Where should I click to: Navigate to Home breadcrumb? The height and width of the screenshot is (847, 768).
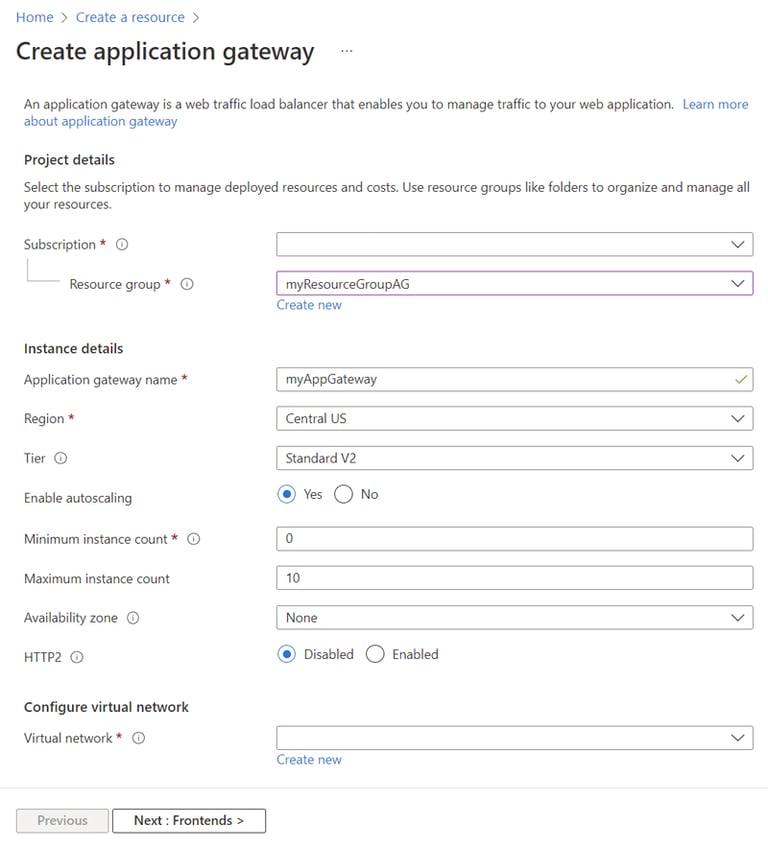pyautogui.click(x=34, y=17)
